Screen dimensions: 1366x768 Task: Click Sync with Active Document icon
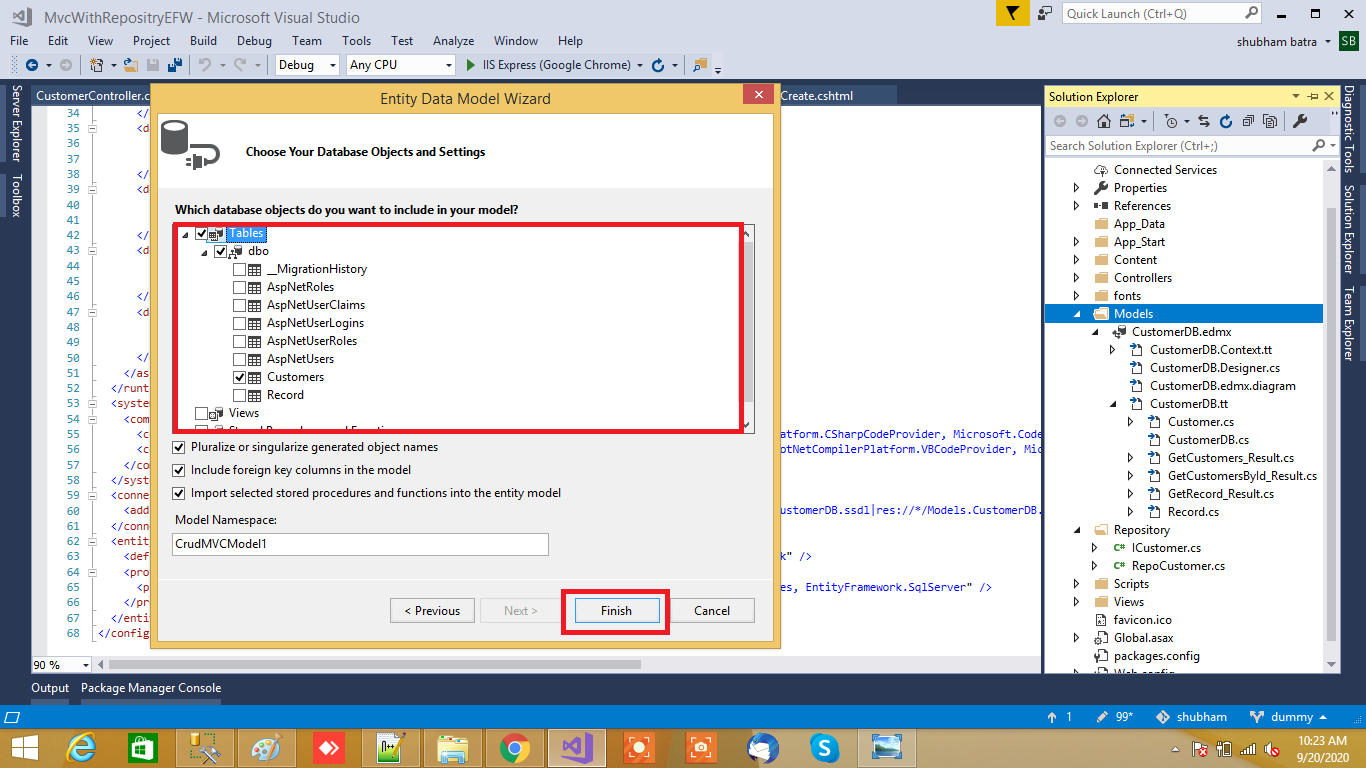coord(1202,121)
